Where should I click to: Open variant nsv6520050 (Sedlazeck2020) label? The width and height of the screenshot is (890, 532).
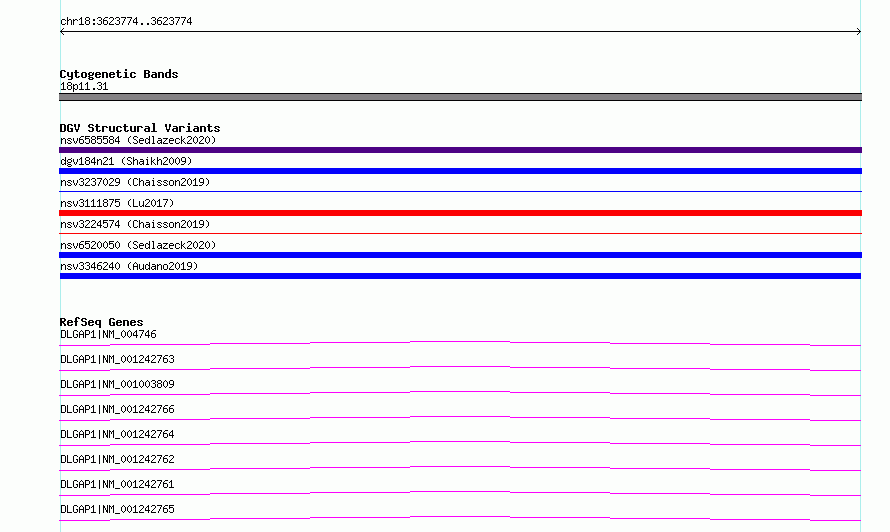(x=138, y=245)
